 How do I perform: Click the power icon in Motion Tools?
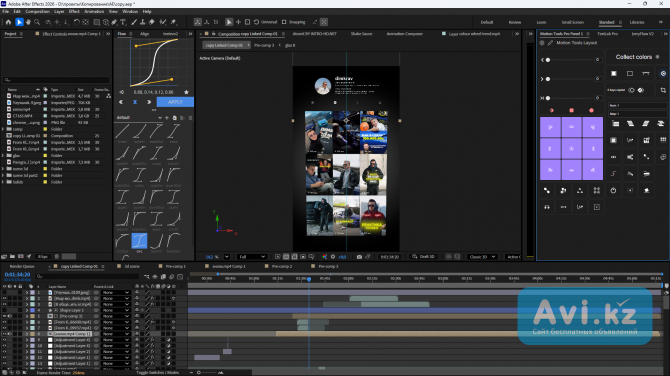click(613, 191)
